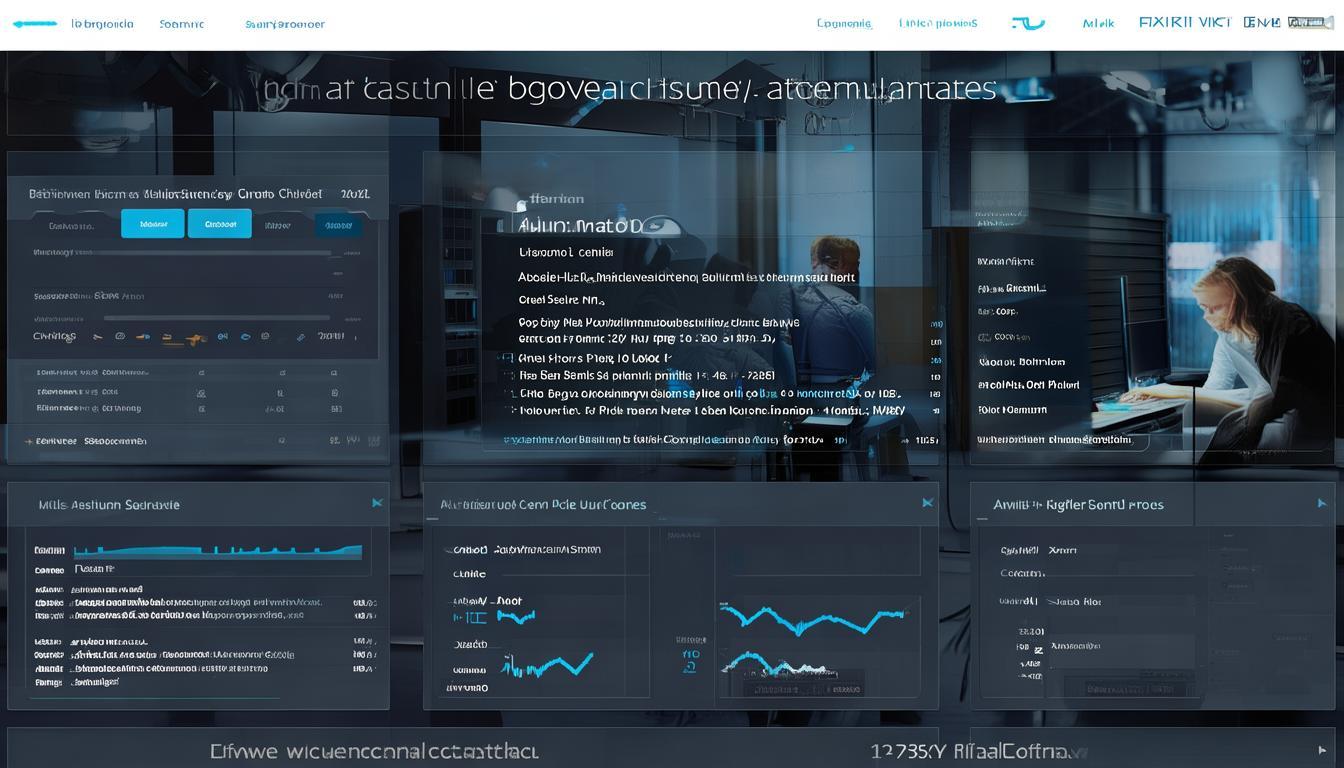Expand the bottom footer bar with the right arrow
The height and width of the screenshot is (768, 1344).
[1323, 750]
